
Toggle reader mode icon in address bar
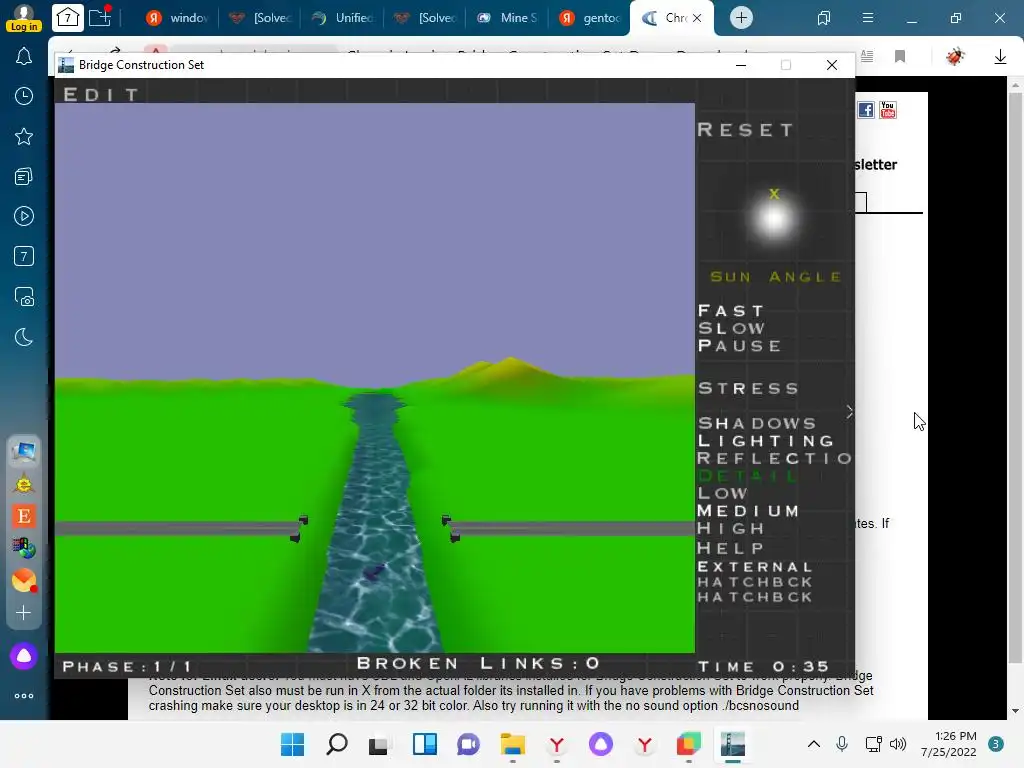coord(867,56)
